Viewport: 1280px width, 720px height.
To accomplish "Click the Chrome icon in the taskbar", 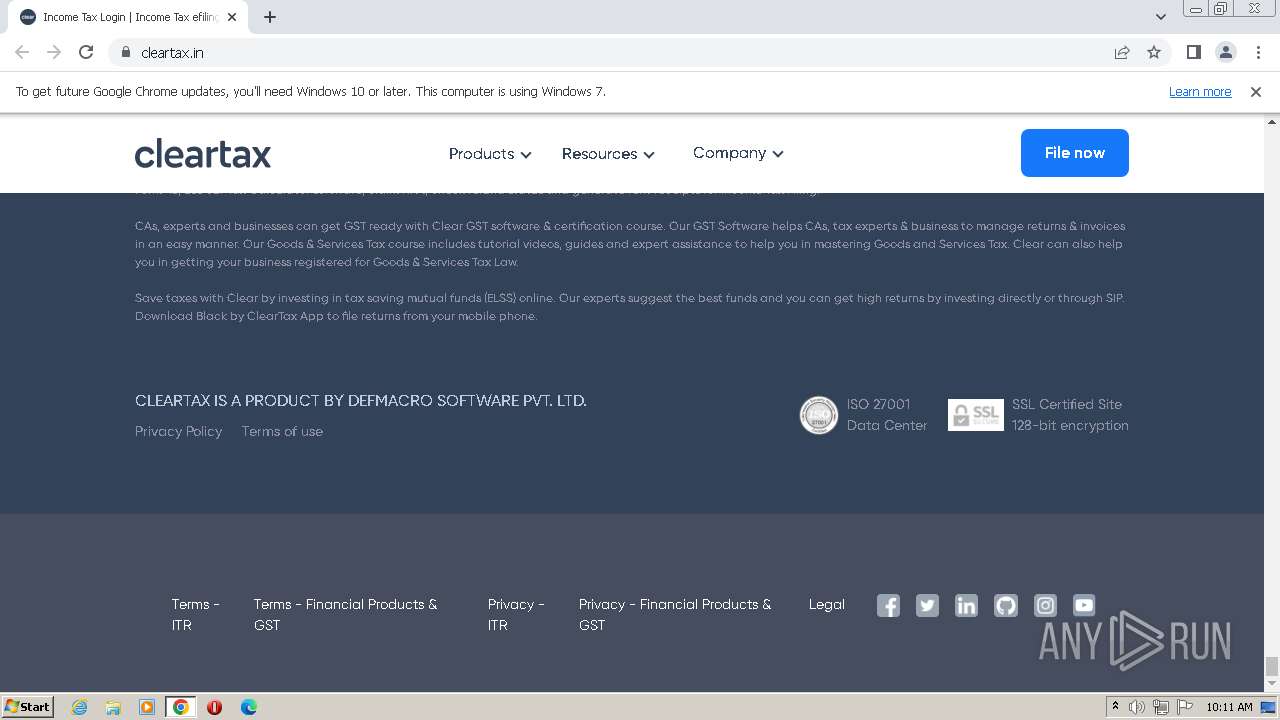I will click(x=181, y=707).
